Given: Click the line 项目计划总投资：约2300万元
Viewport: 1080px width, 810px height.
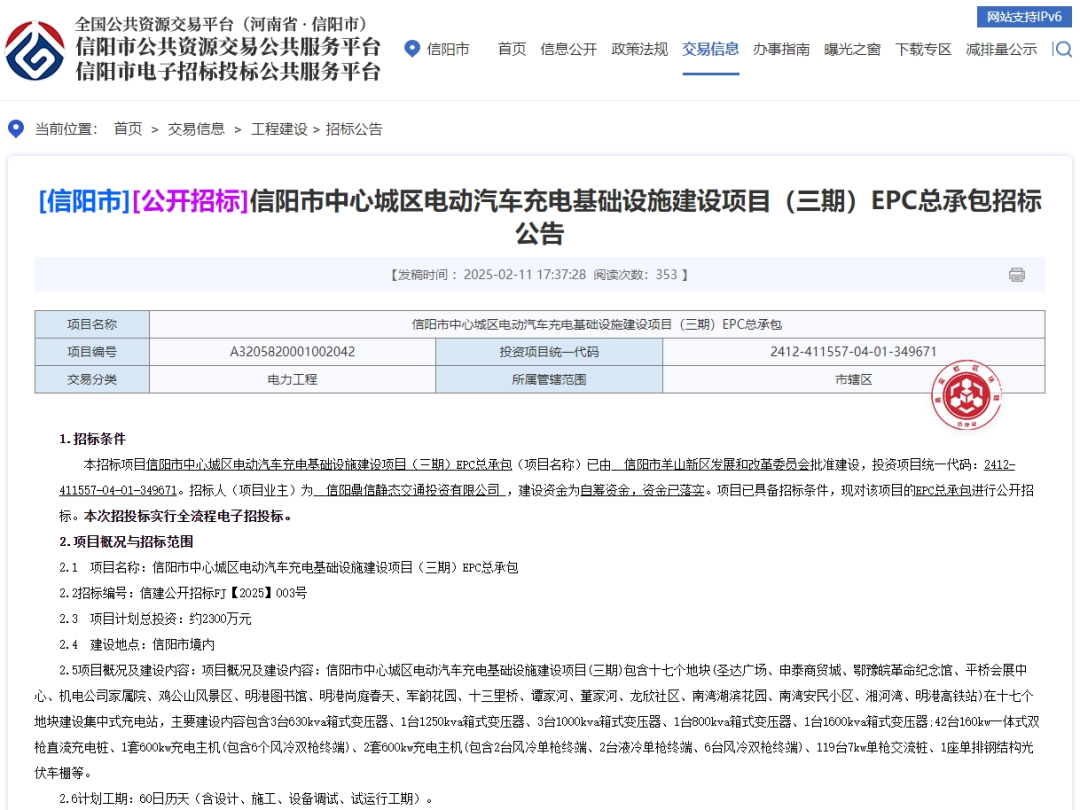Looking at the screenshot, I should coord(170,619).
